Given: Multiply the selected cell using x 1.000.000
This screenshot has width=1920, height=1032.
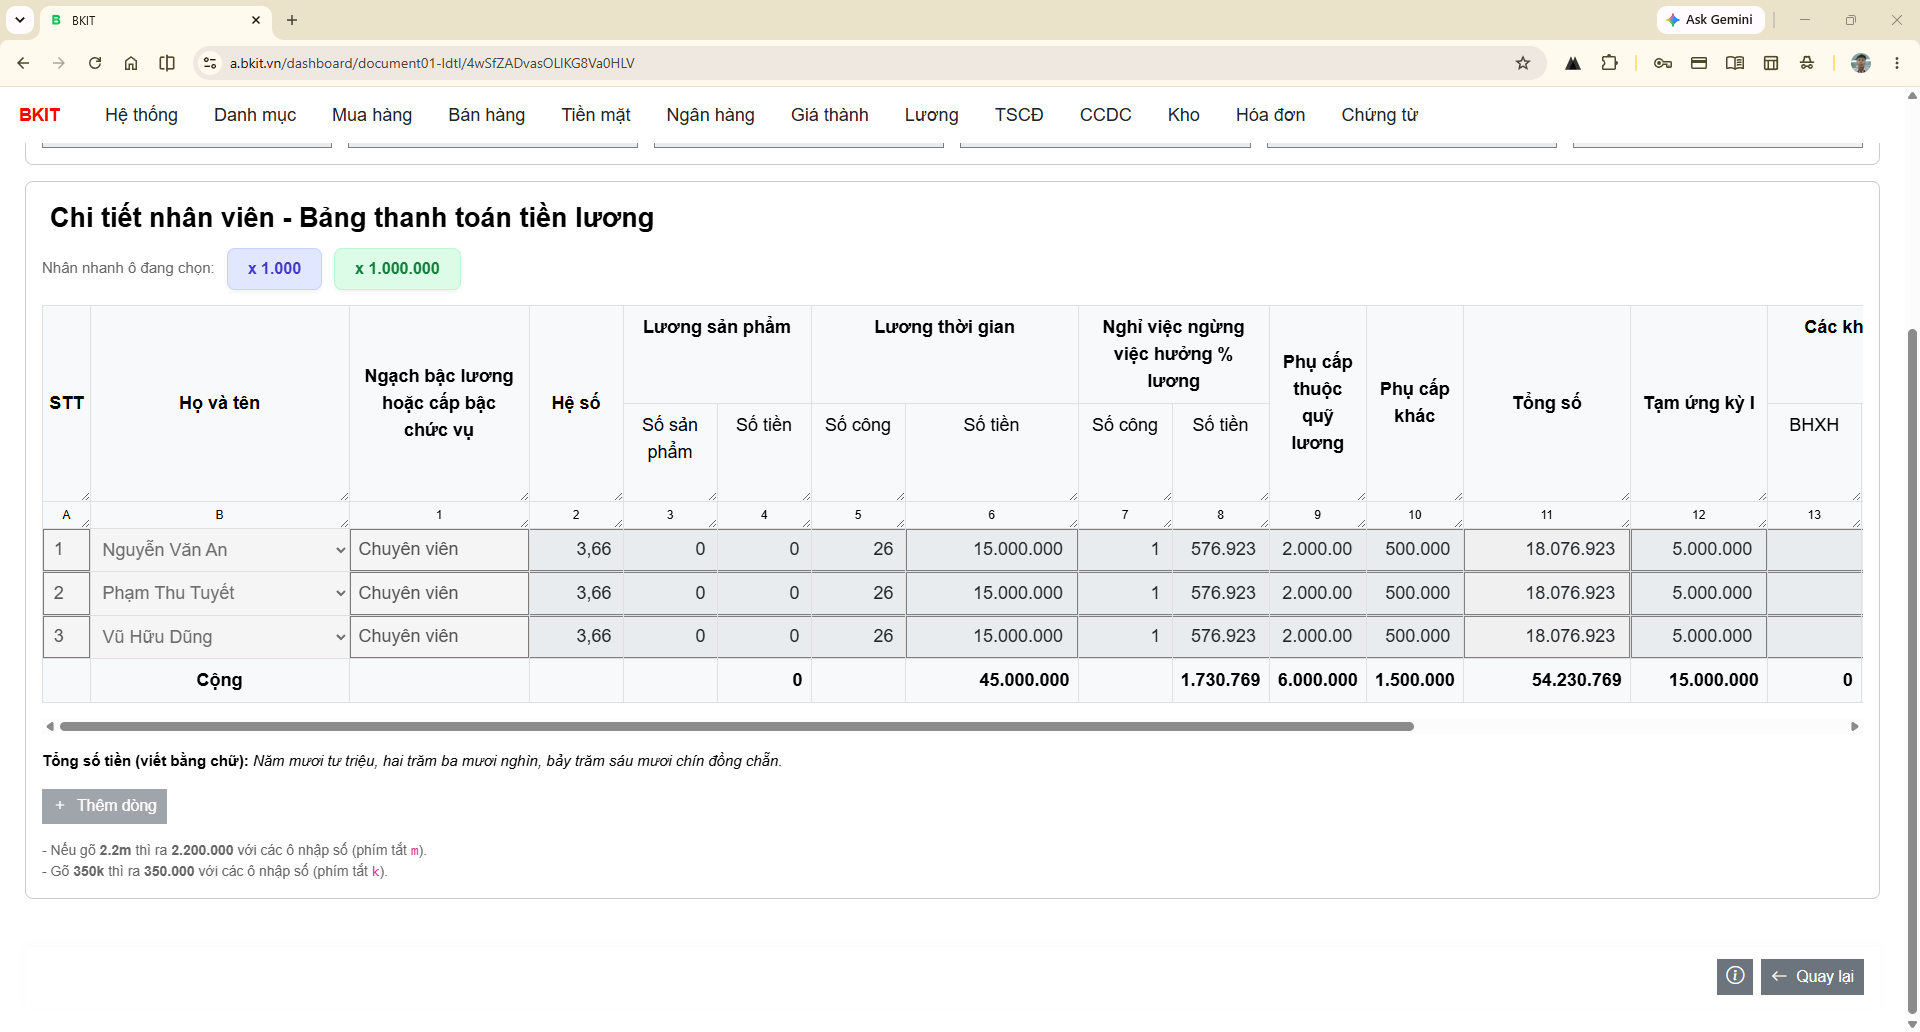Looking at the screenshot, I should (397, 269).
